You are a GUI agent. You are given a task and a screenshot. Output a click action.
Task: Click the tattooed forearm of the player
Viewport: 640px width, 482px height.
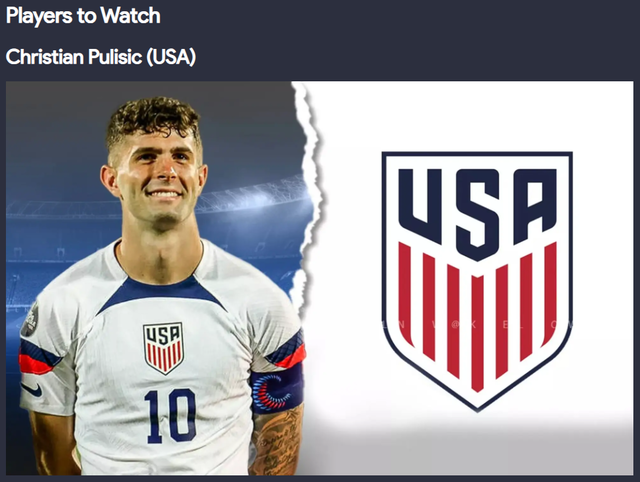(276, 443)
